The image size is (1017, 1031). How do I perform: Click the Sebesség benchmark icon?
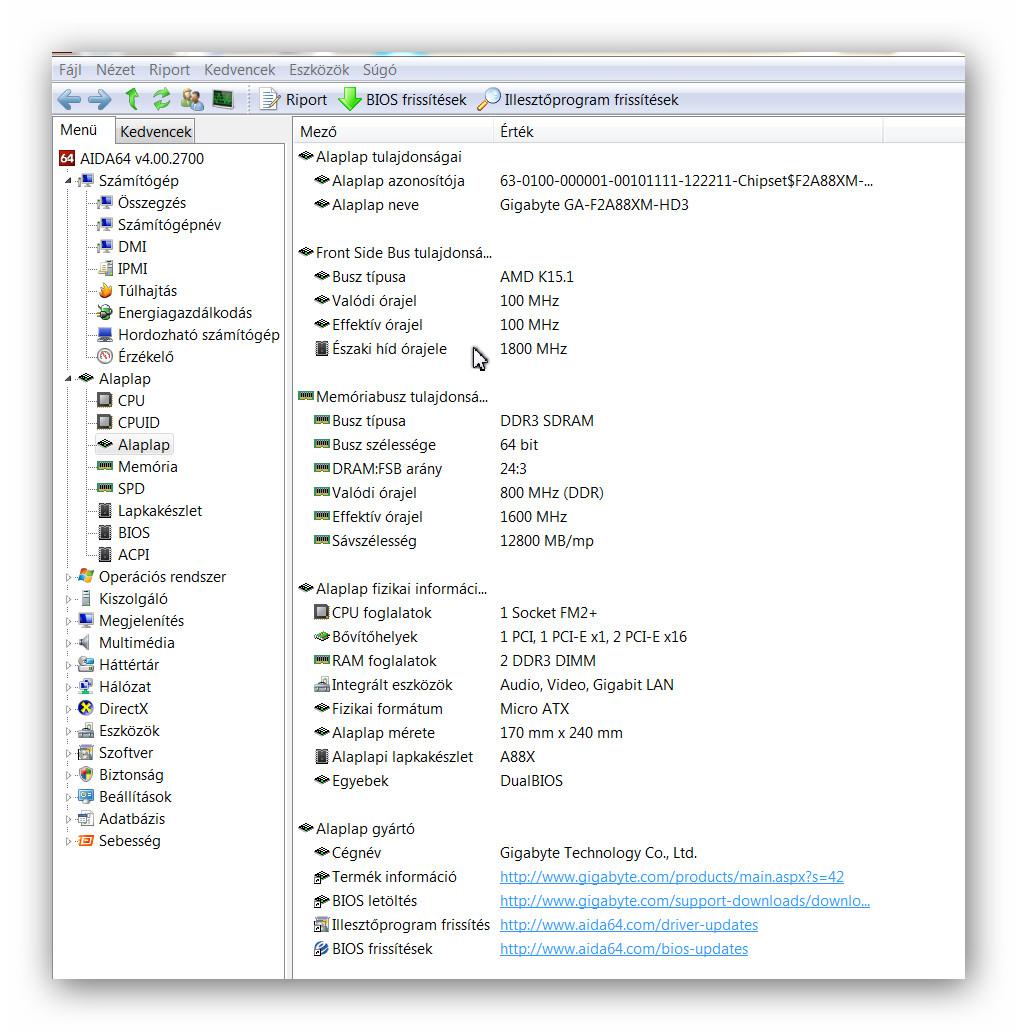[85, 841]
